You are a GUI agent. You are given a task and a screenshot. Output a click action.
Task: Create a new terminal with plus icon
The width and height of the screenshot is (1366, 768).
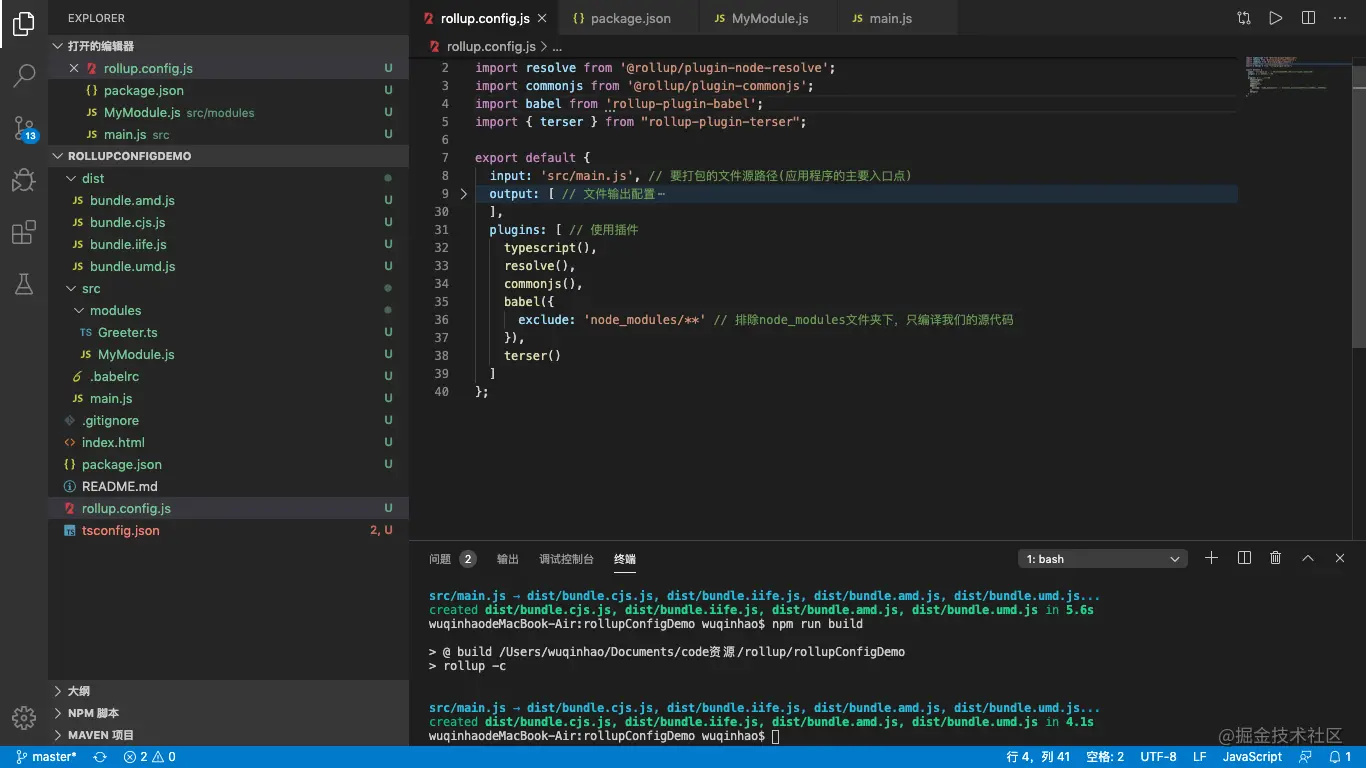point(1211,558)
